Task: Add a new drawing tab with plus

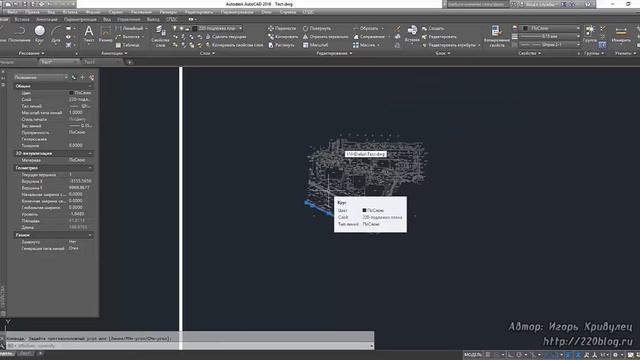Action: [129, 62]
